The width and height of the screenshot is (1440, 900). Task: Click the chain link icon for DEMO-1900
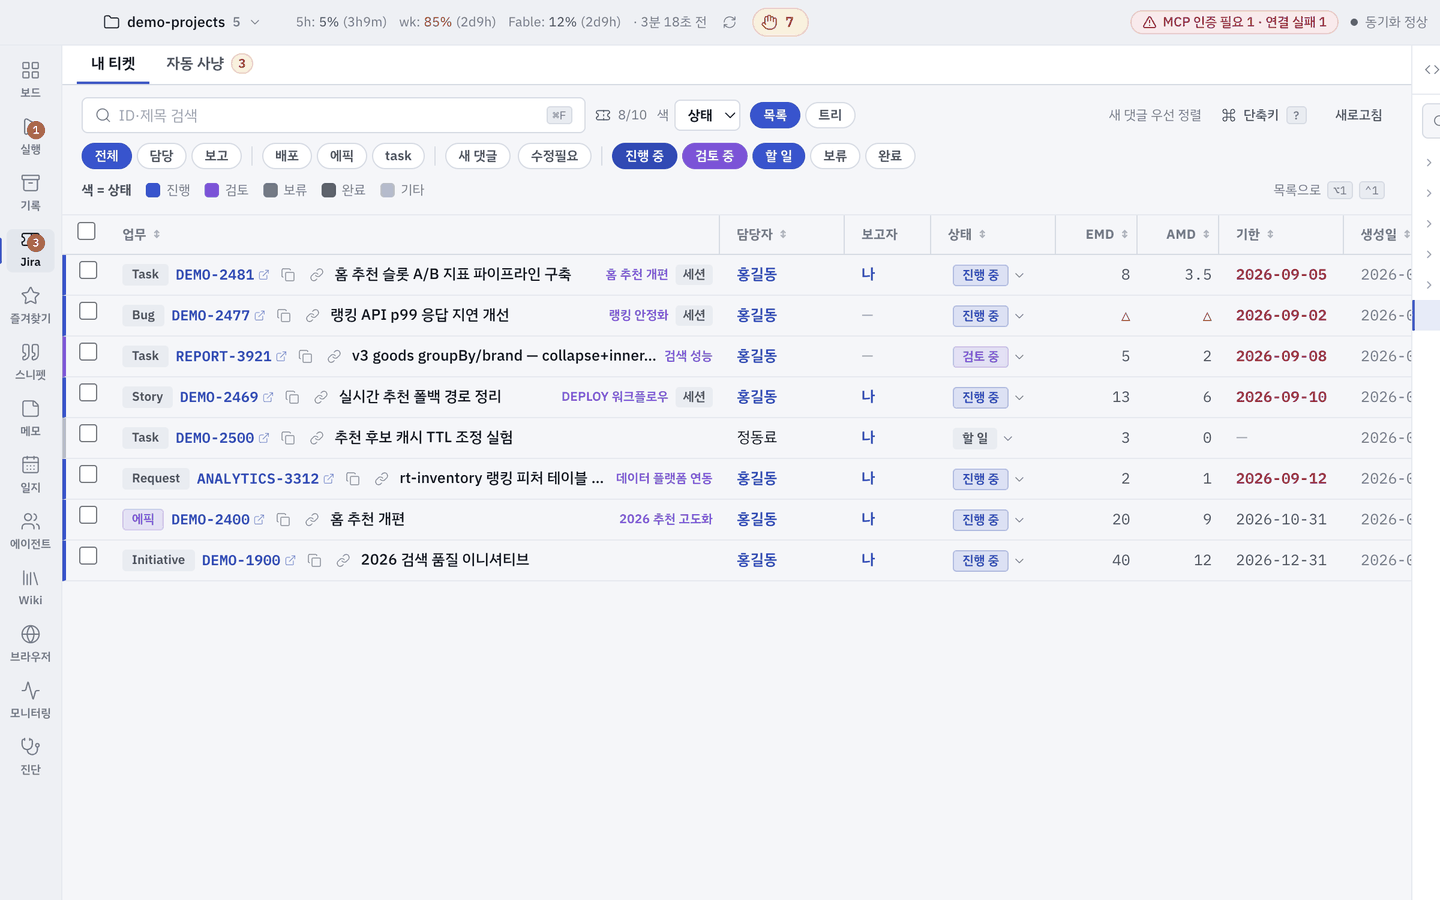tap(343, 560)
